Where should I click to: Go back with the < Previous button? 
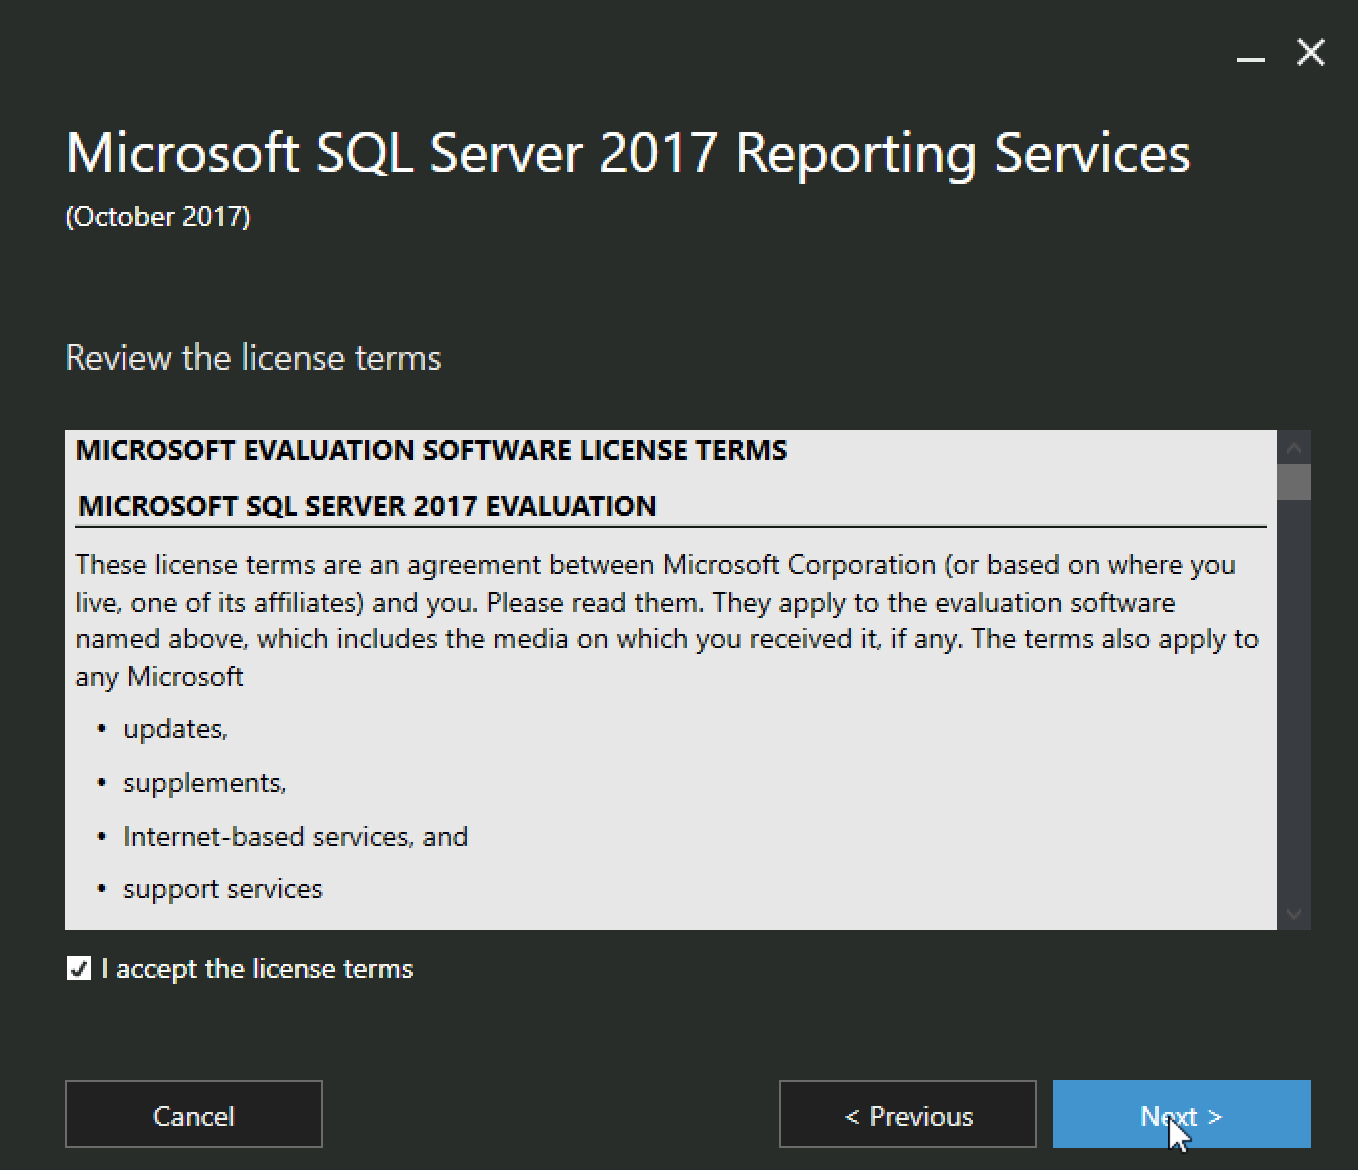point(907,1114)
